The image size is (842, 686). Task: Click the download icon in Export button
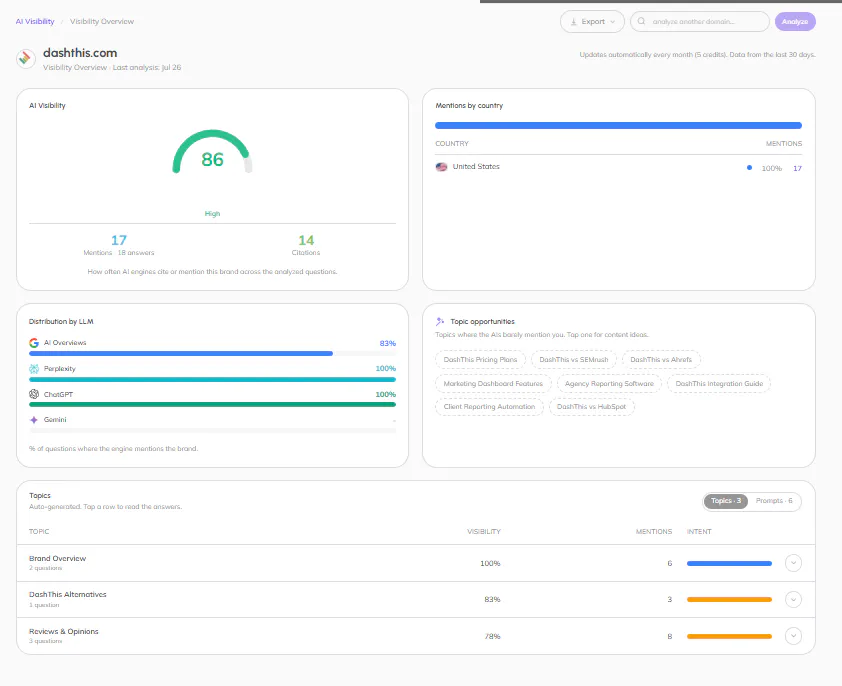pyautogui.click(x=574, y=21)
